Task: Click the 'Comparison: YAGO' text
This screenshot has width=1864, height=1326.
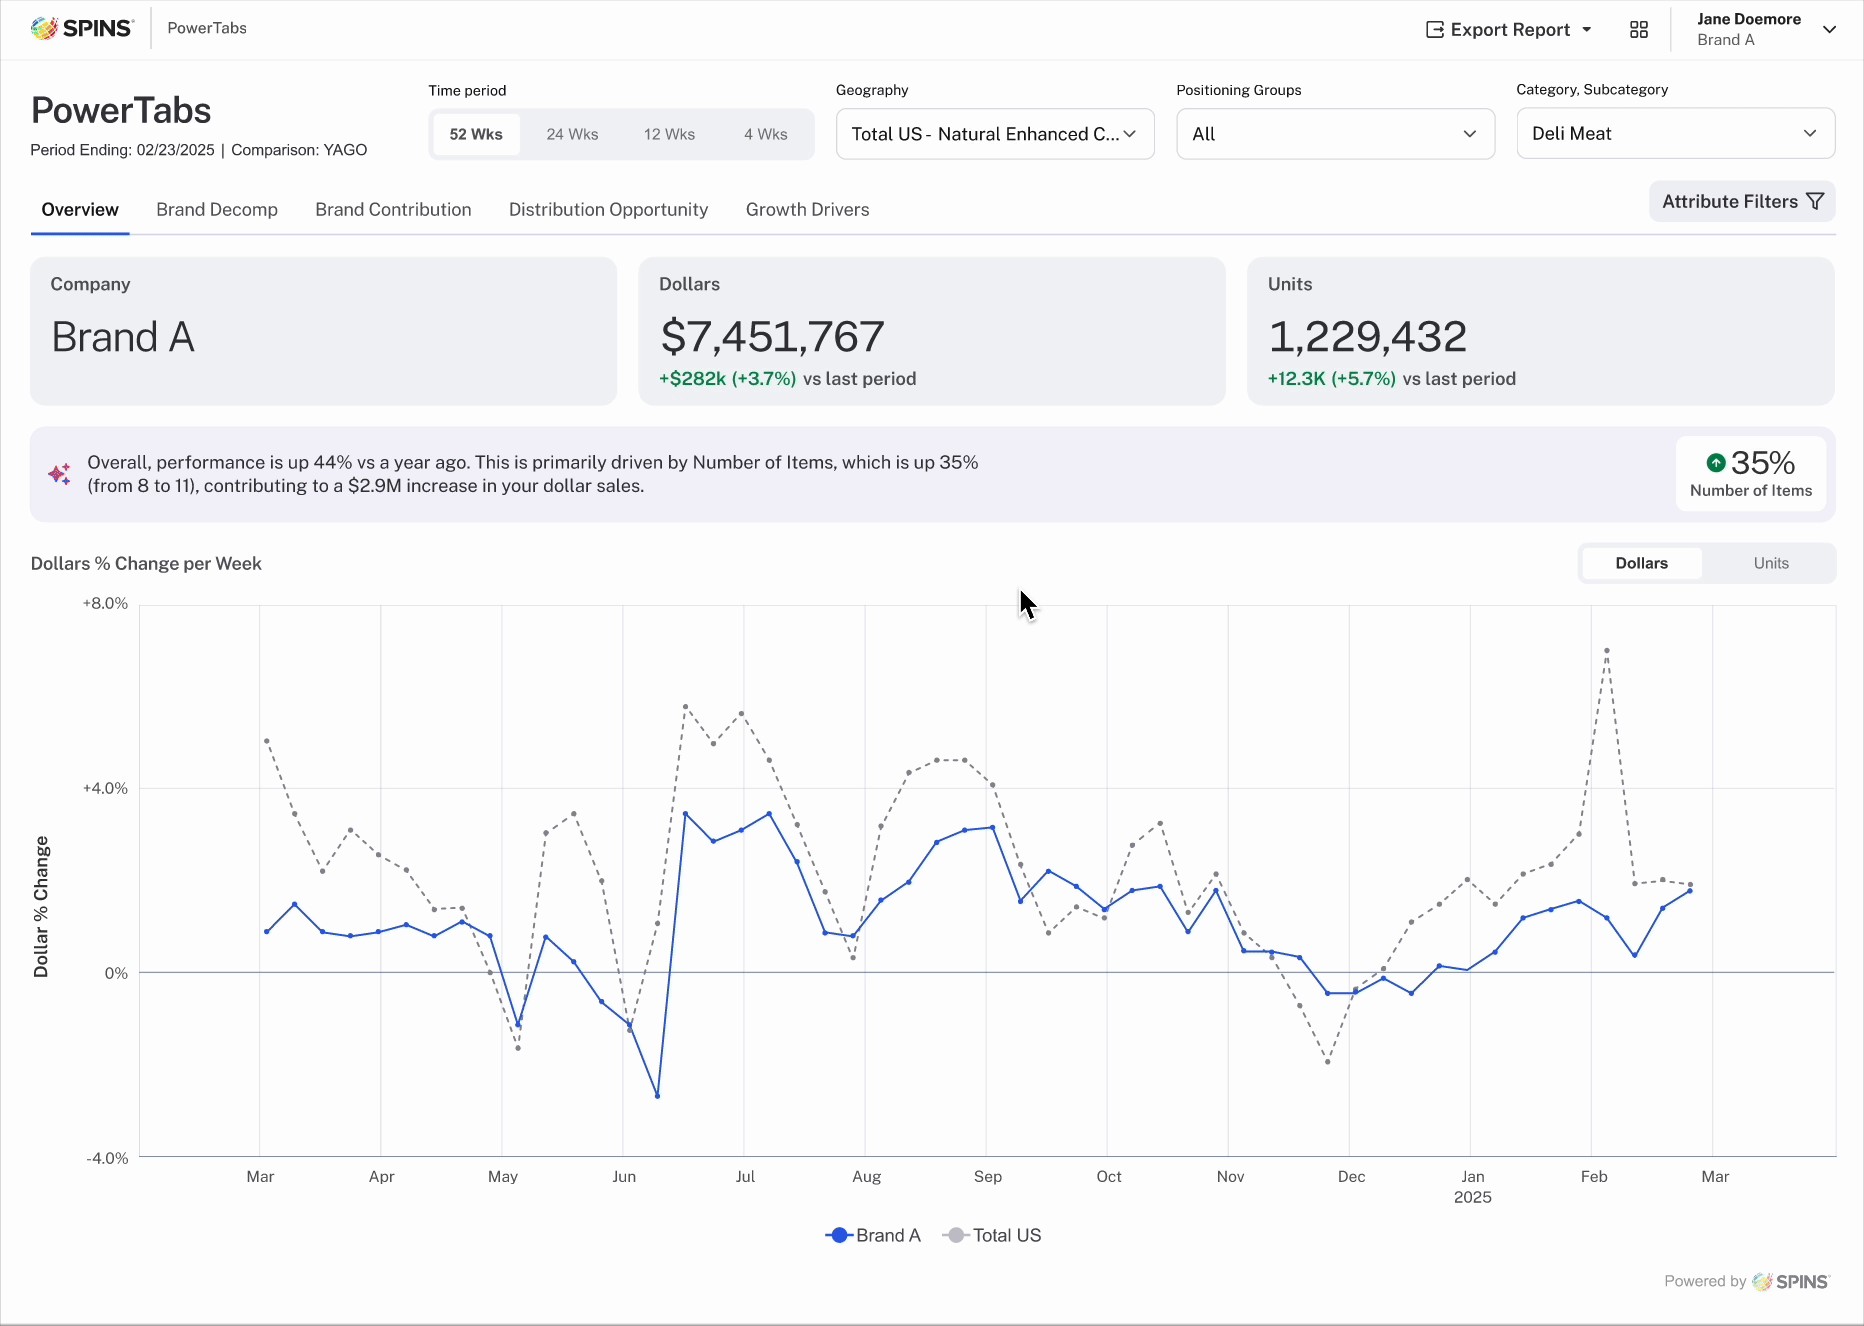Action: tap(299, 150)
